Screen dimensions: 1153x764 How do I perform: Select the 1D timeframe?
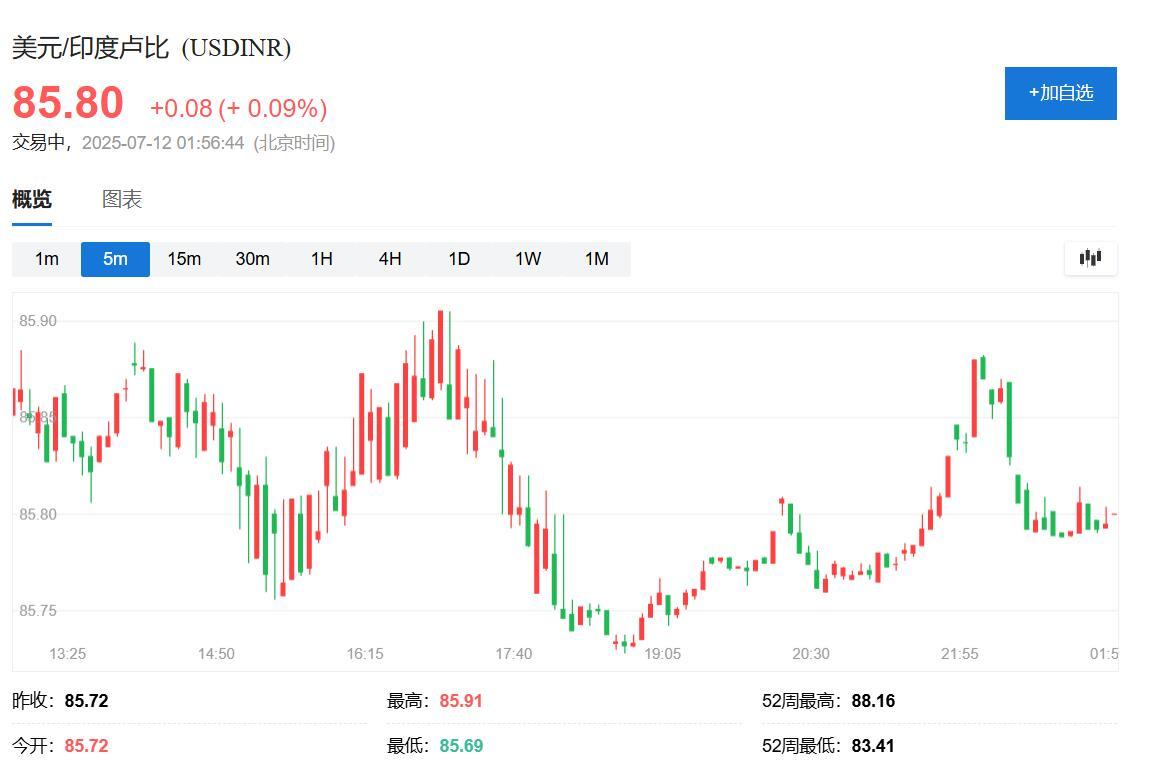point(459,259)
